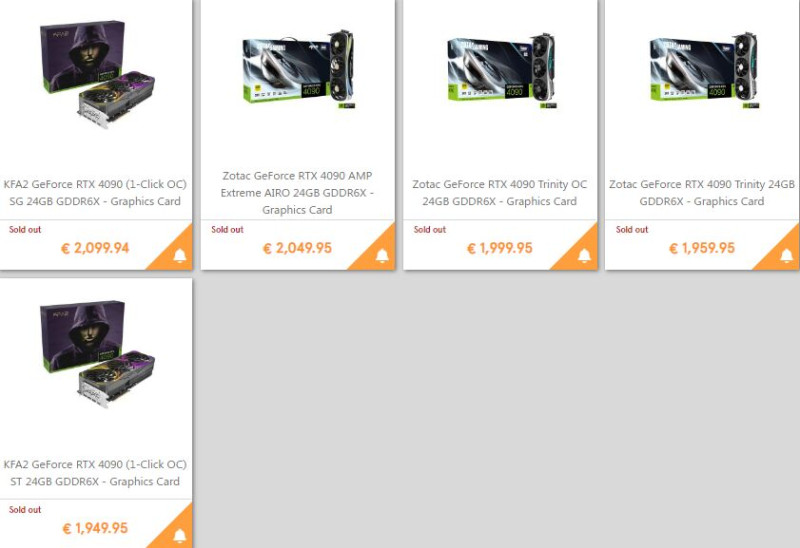This screenshot has width=800, height=548.
Task: Click the € 1,999.95 price
Action: point(499,248)
